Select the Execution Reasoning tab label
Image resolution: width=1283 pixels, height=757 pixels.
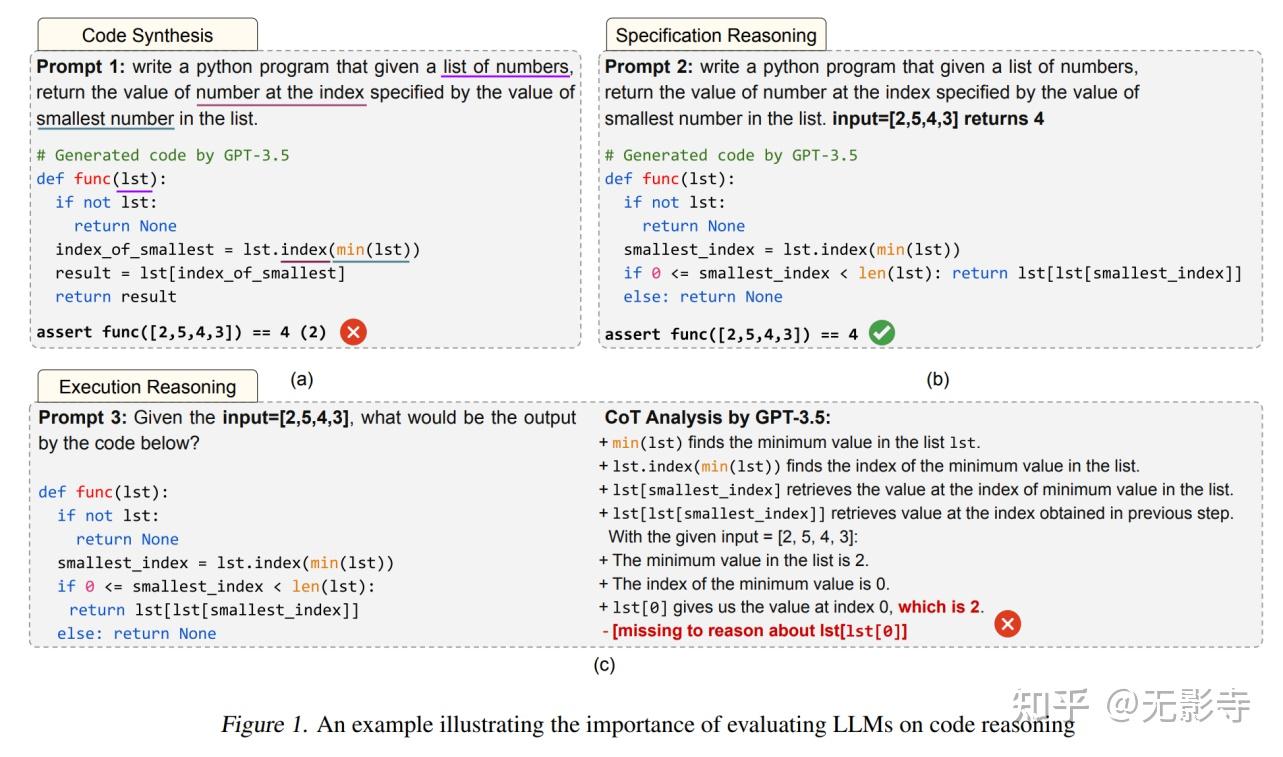click(x=147, y=386)
